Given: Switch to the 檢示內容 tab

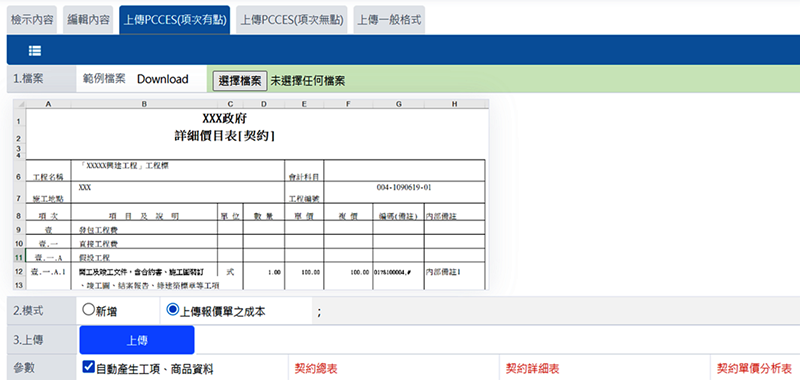Looking at the screenshot, I should coord(32,20).
